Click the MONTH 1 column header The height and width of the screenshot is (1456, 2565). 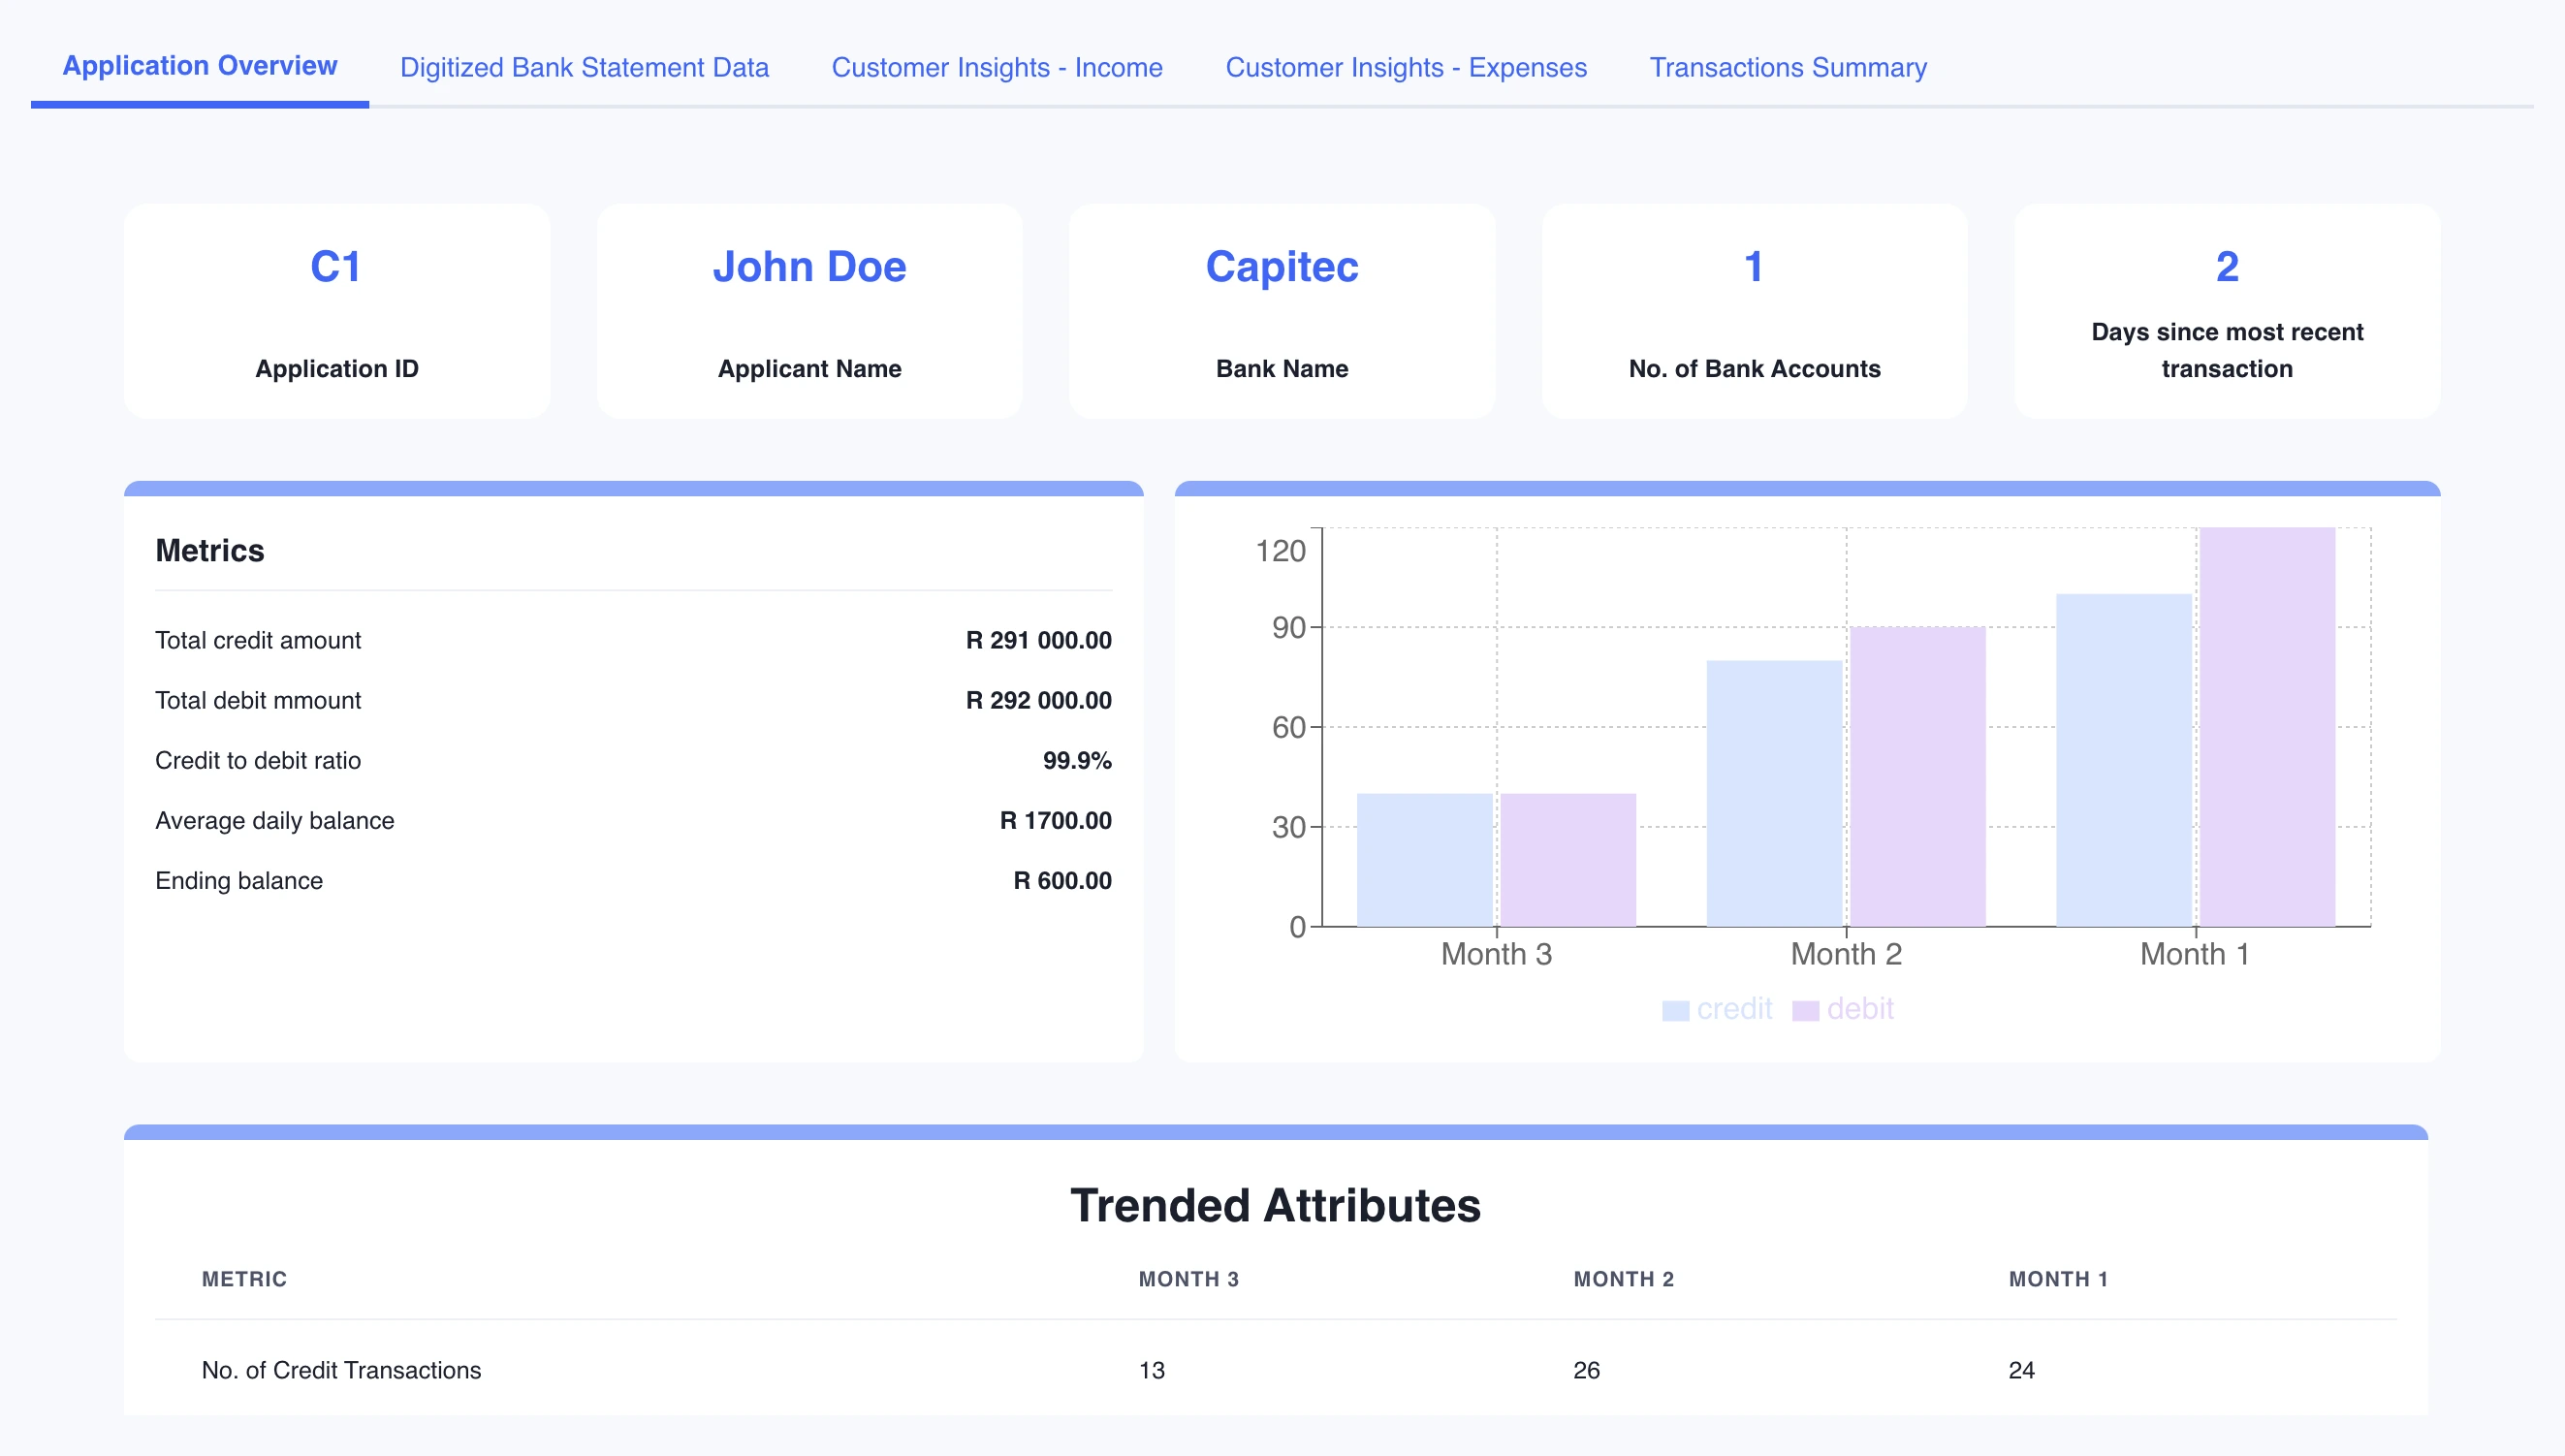2058,1279
